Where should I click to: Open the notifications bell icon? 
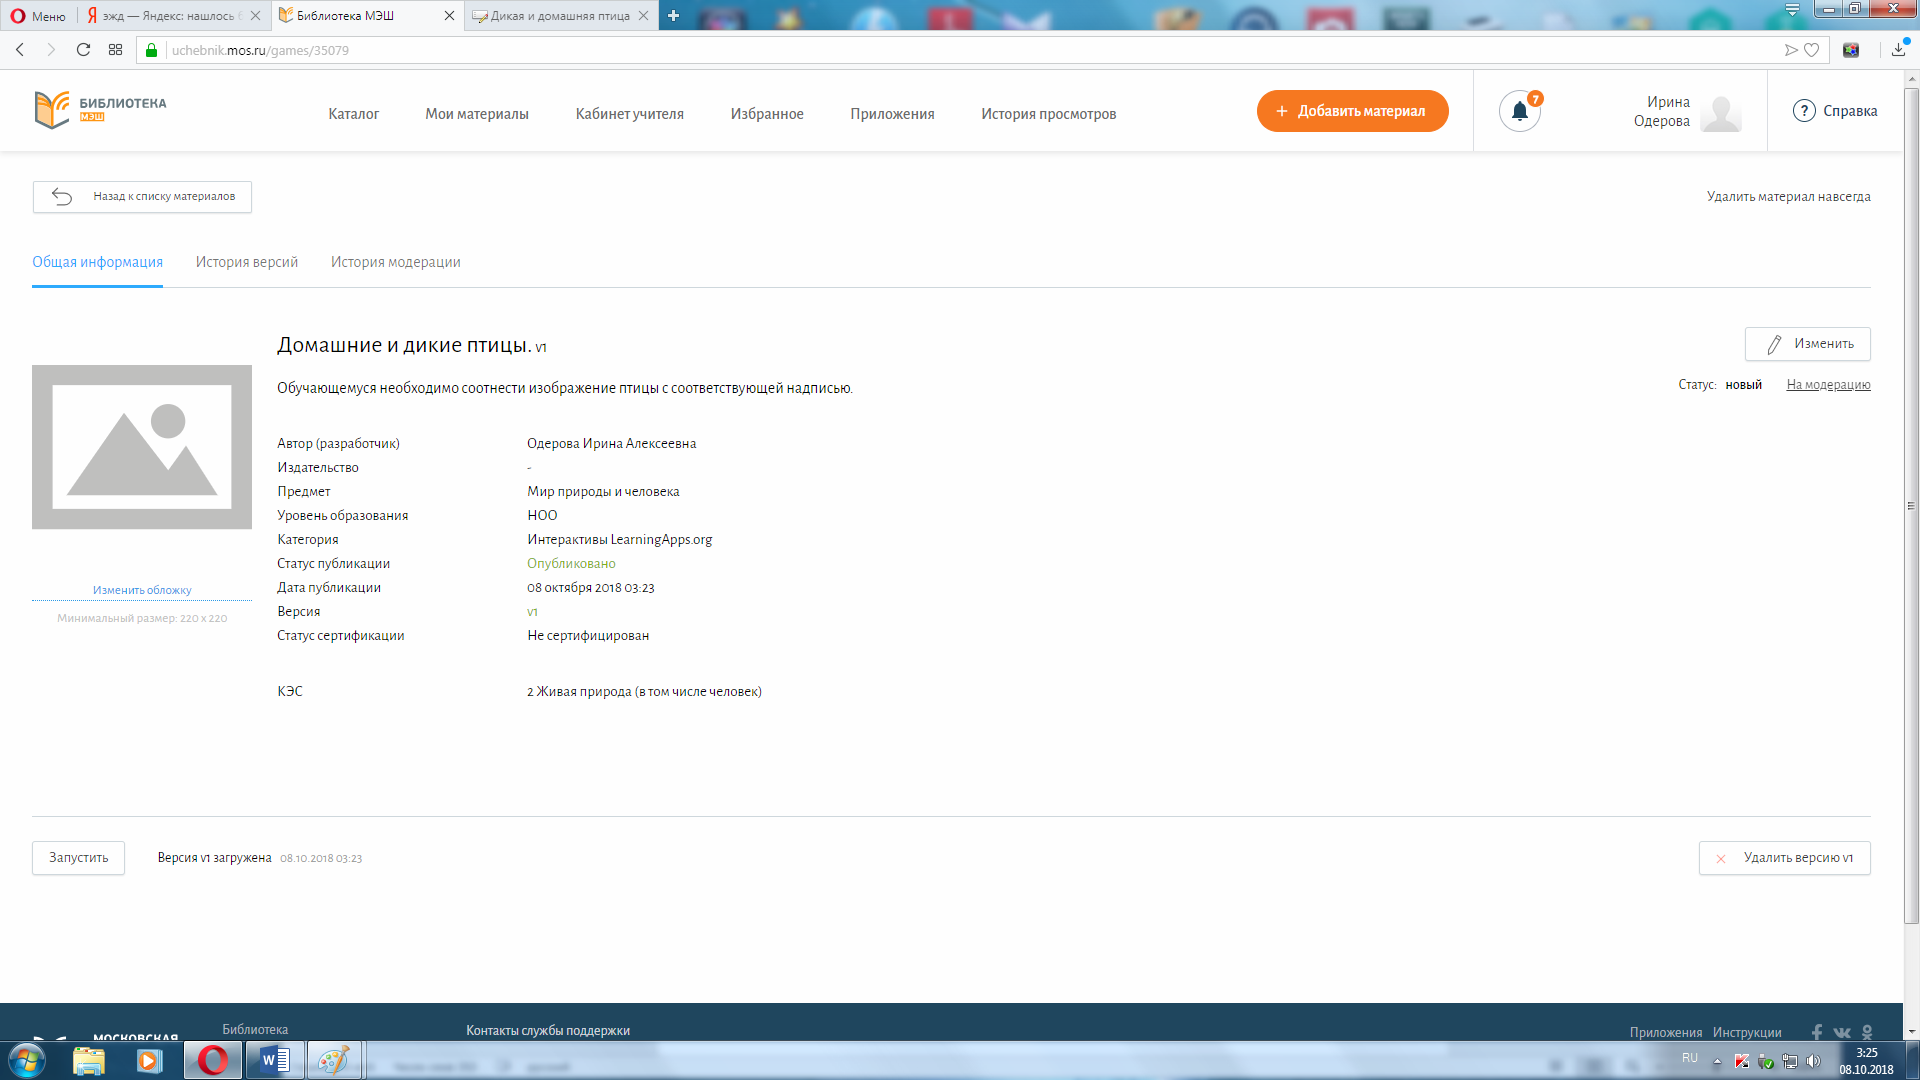tap(1519, 111)
